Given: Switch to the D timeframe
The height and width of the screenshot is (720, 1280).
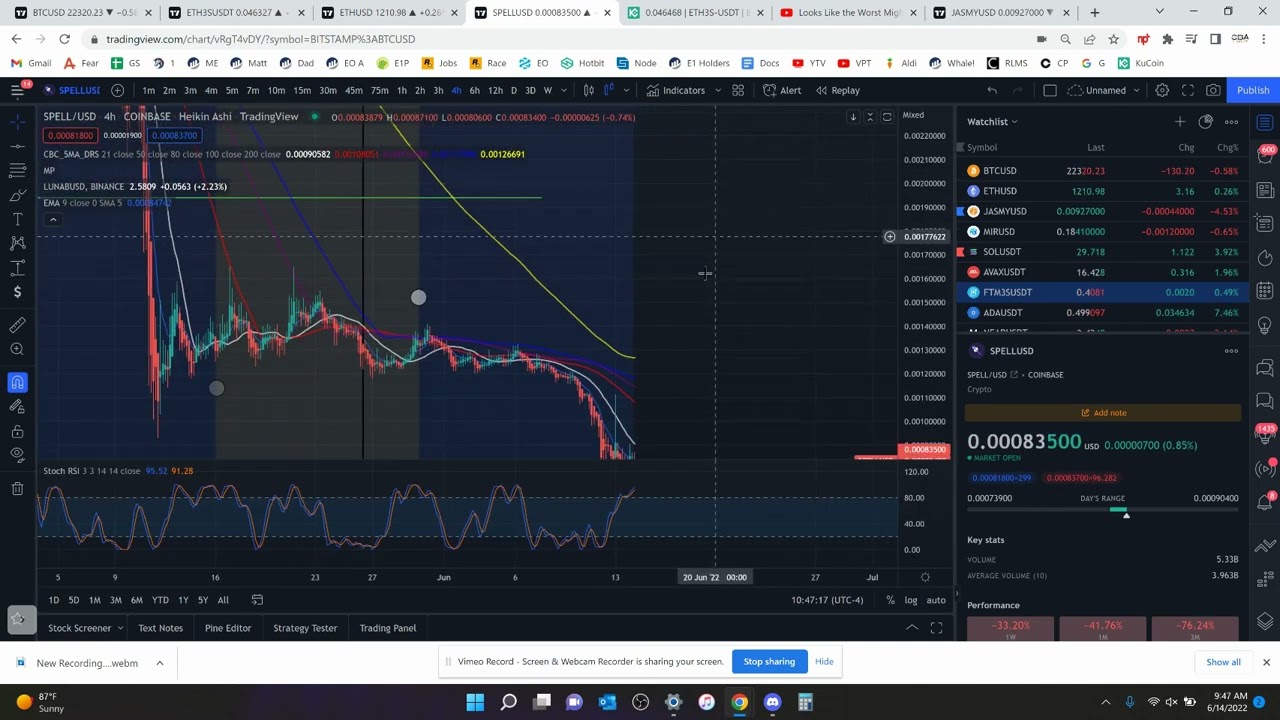Looking at the screenshot, I should [513, 90].
